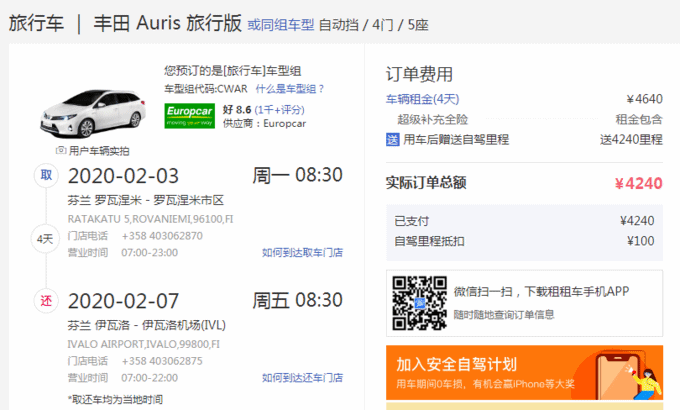Click the 用车后赠送自驾里程 text
Viewport: 680px width, 410px height.
pyautogui.click(x=456, y=140)
